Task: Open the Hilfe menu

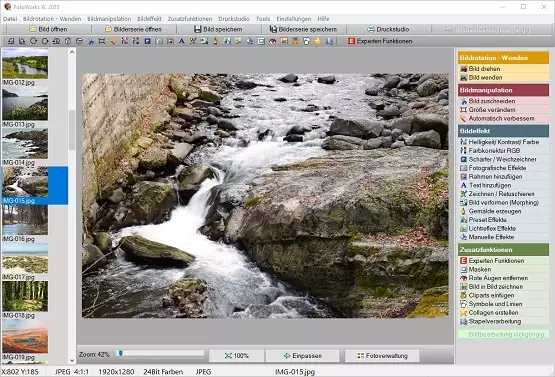Action: click(323, 19)
